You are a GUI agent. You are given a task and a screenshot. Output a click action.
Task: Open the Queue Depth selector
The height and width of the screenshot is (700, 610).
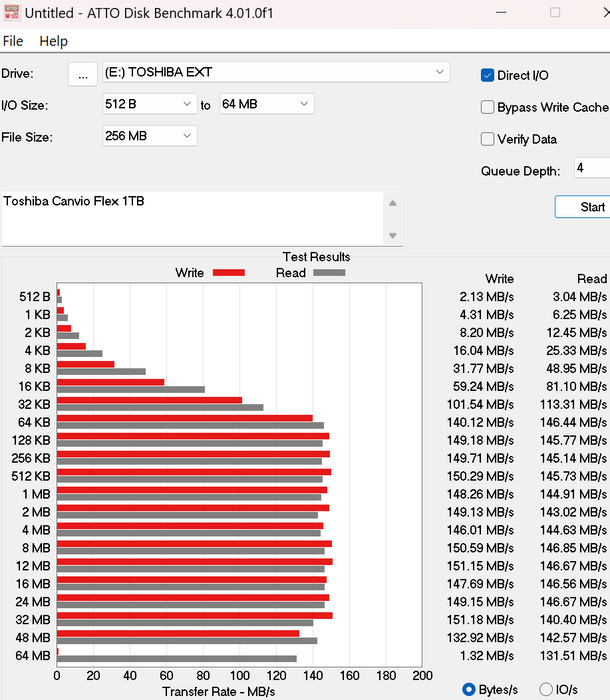[x=591, y=168]
